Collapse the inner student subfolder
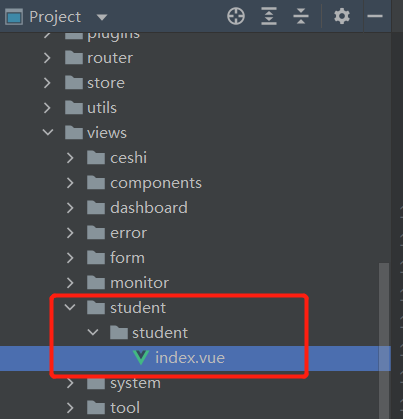The image size is (403, 419). (x=93, y=332)
